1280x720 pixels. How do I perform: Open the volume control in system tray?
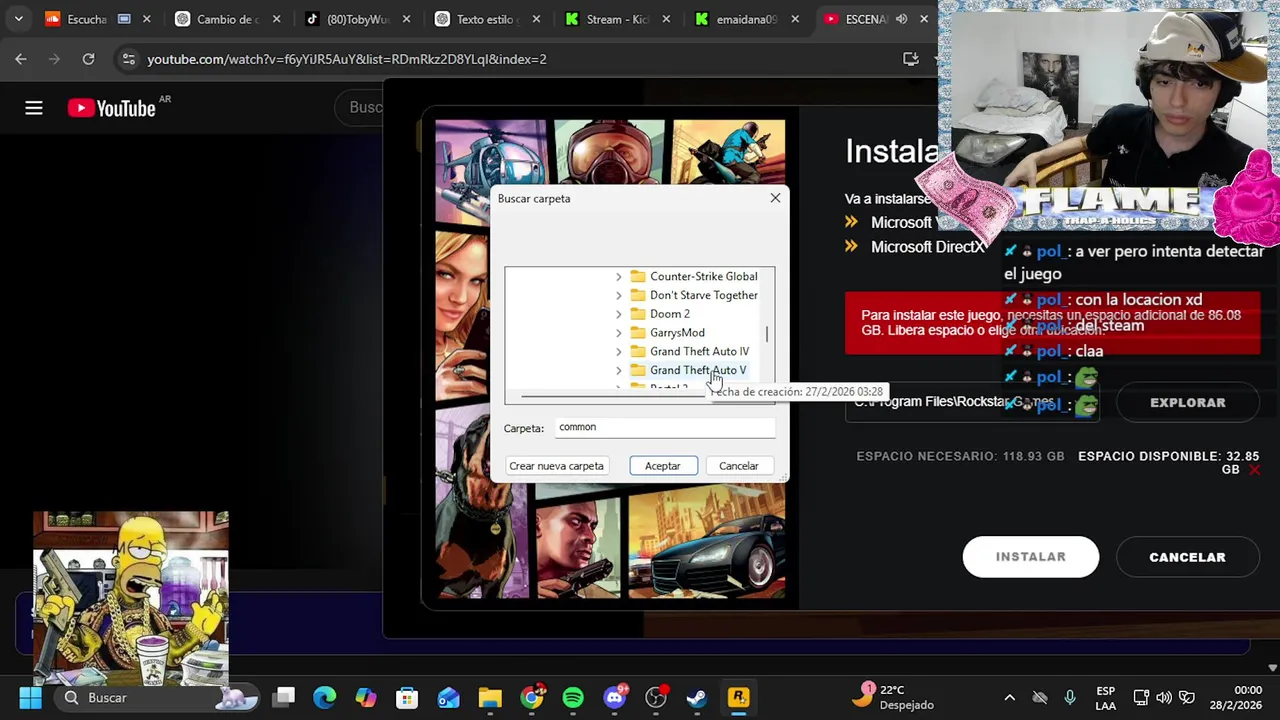(x=1164, y=697)
